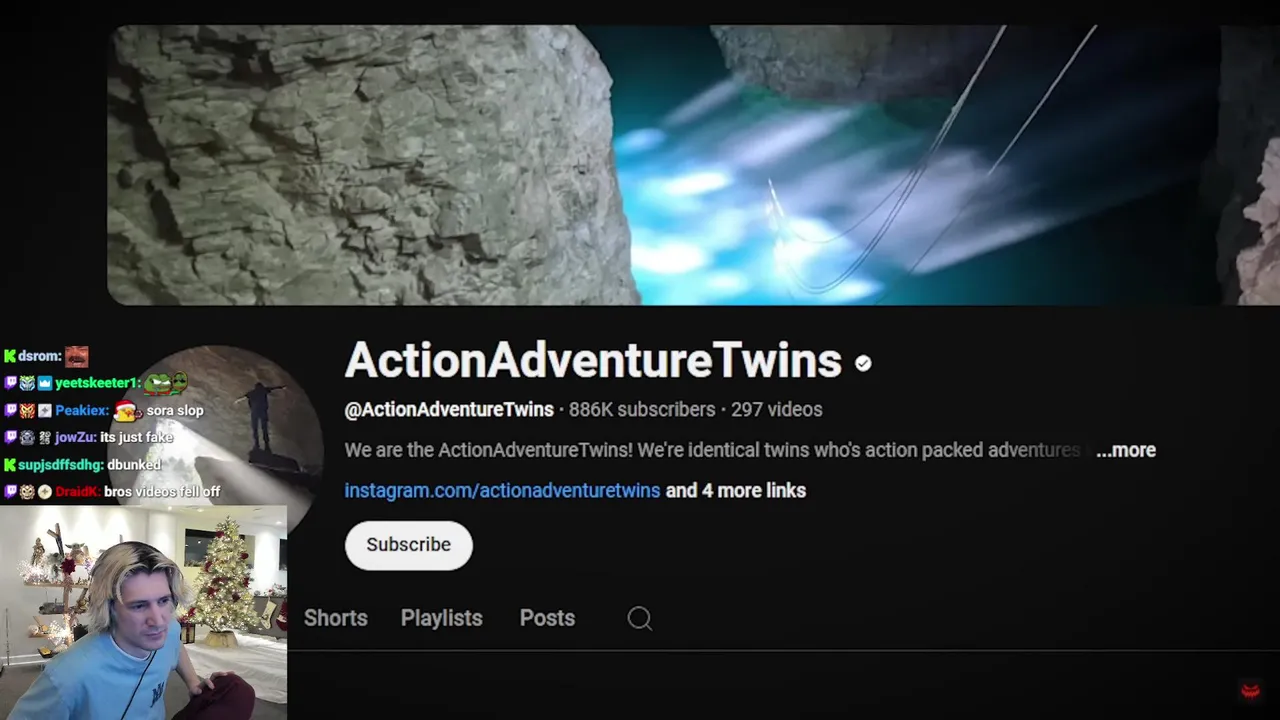Click the Twitch badge beside yeetskeeter1
1280x720 pixels.
(10, 383)
